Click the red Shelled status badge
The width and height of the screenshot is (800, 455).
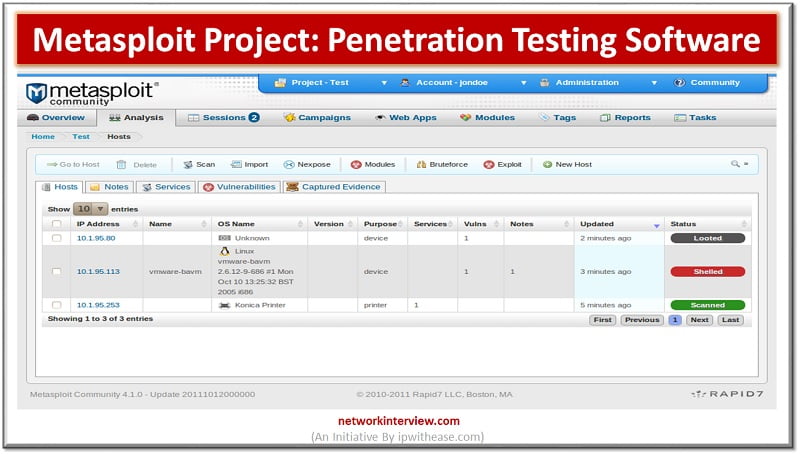coord(707,271)
